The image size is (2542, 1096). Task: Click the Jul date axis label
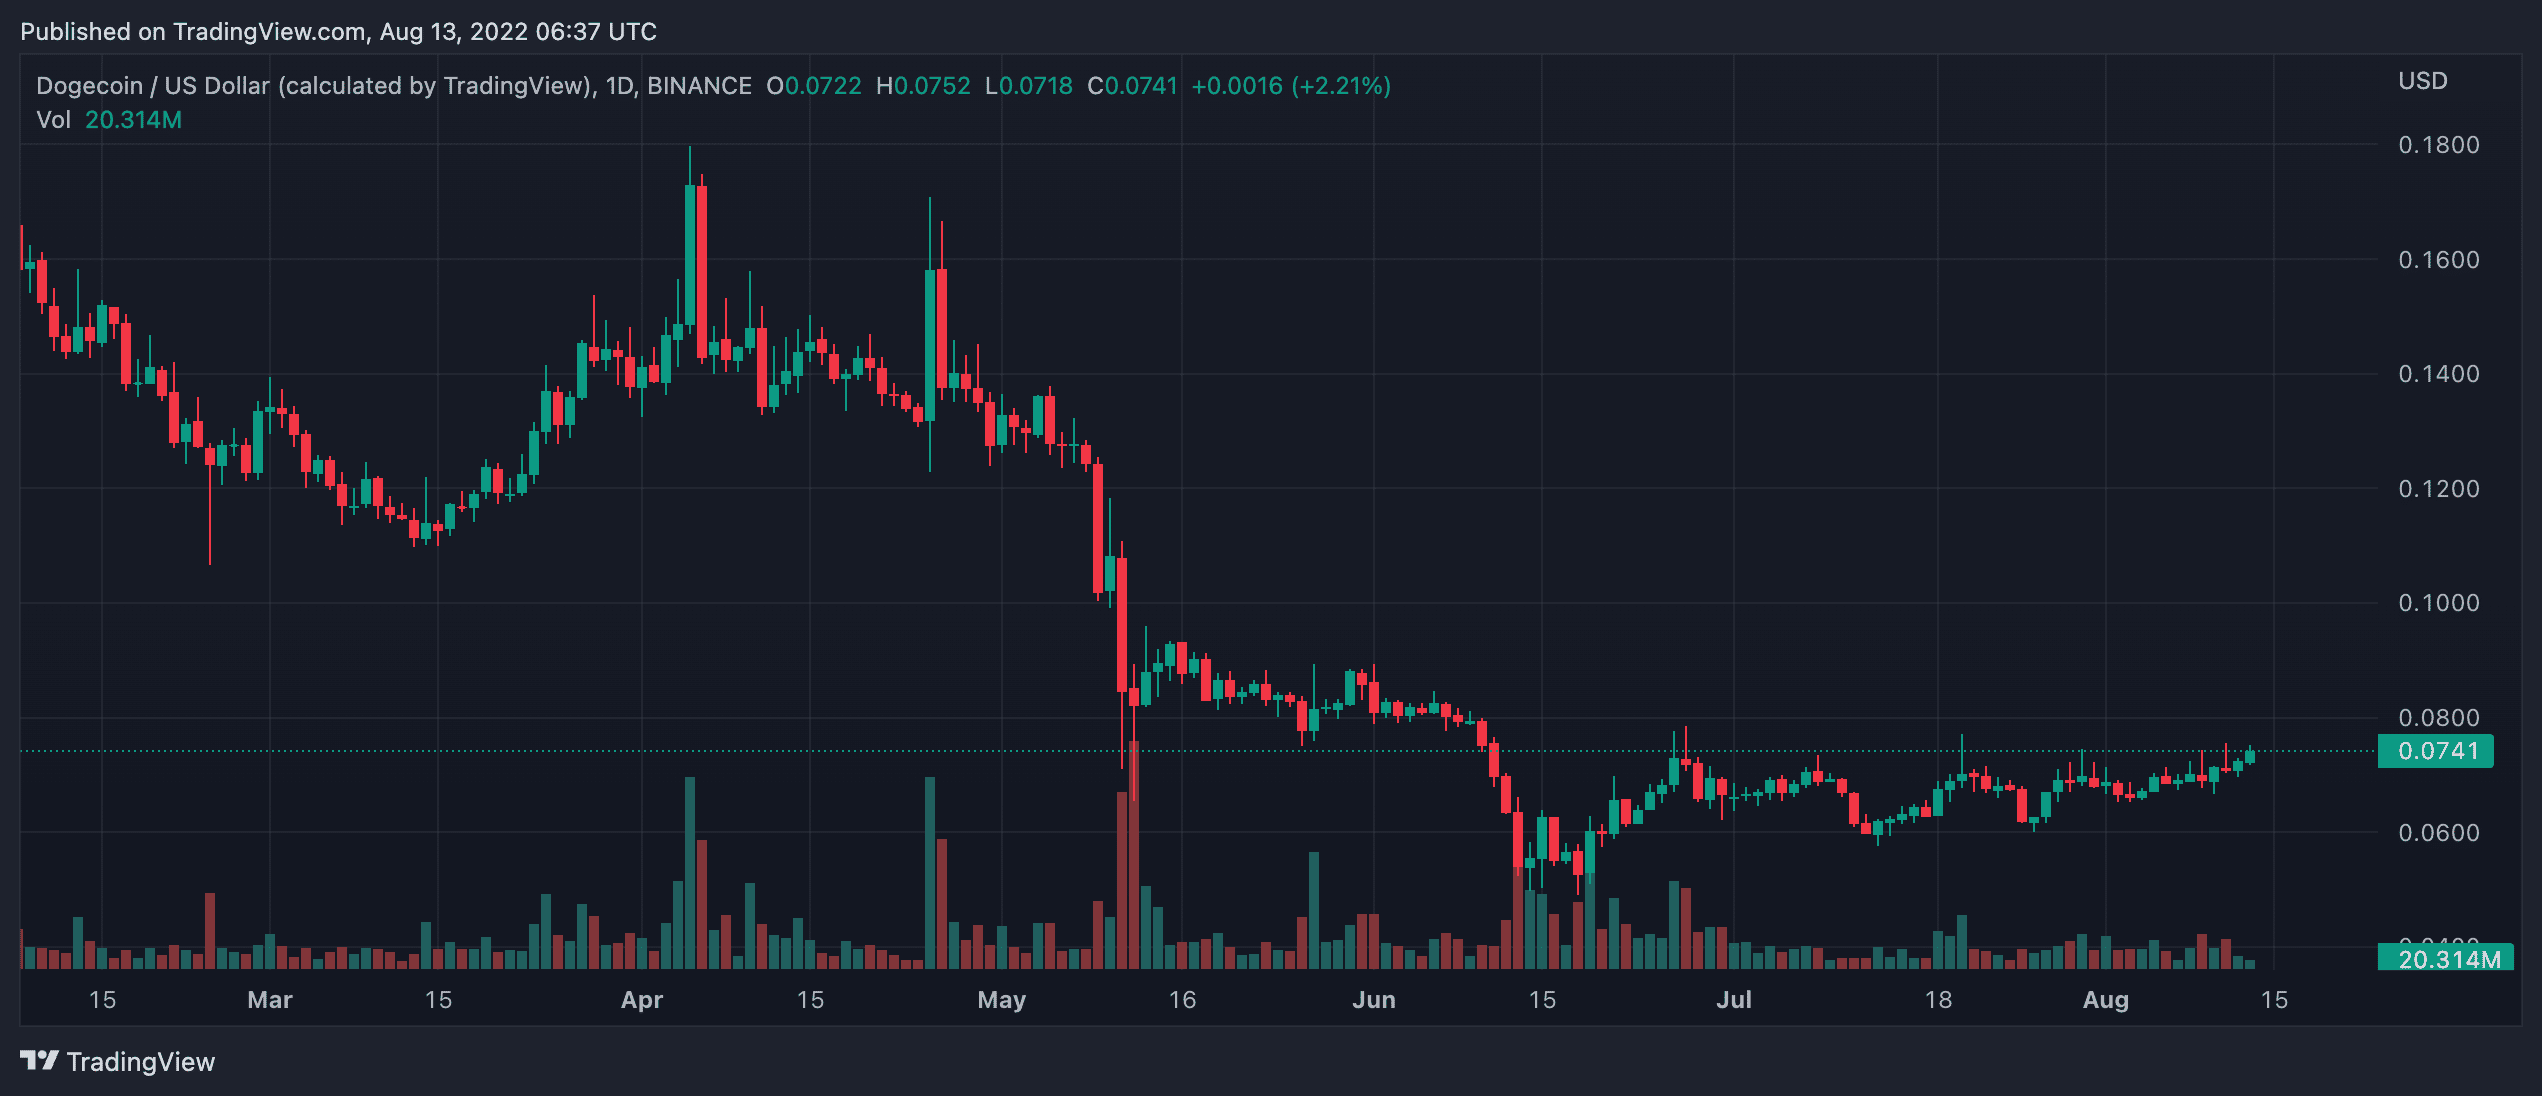click(x=1734, y=1000)
